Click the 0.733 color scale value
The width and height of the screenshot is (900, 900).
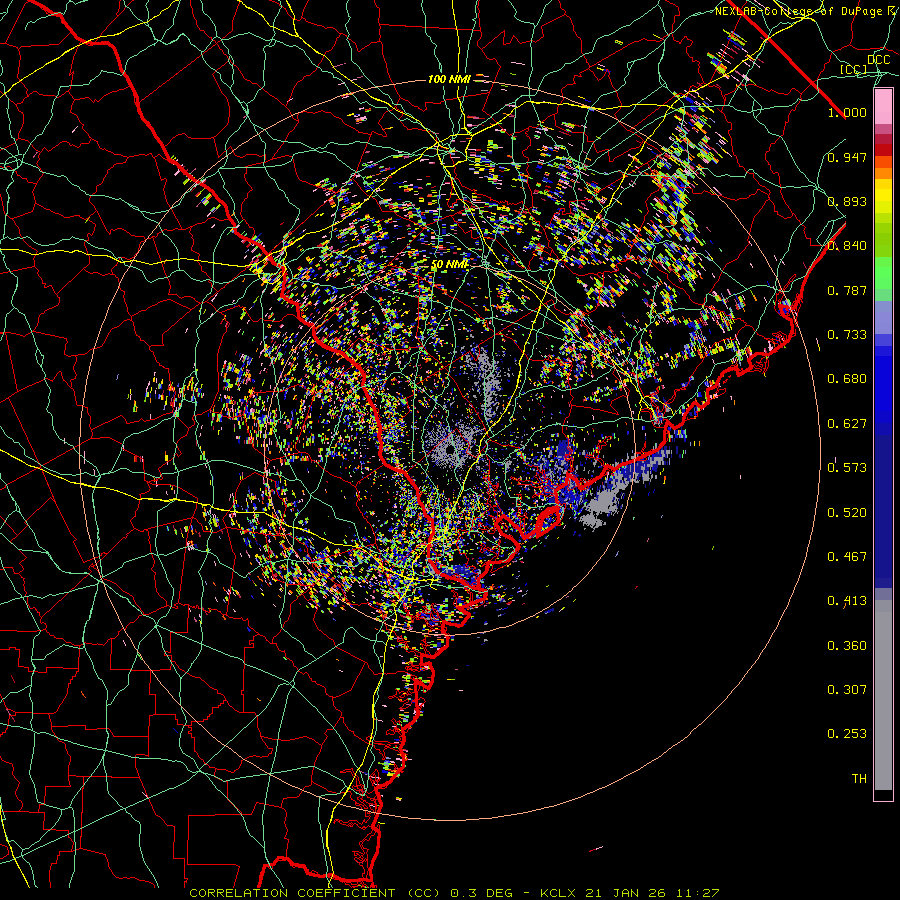pyautogui.click(x=847, y=335)
